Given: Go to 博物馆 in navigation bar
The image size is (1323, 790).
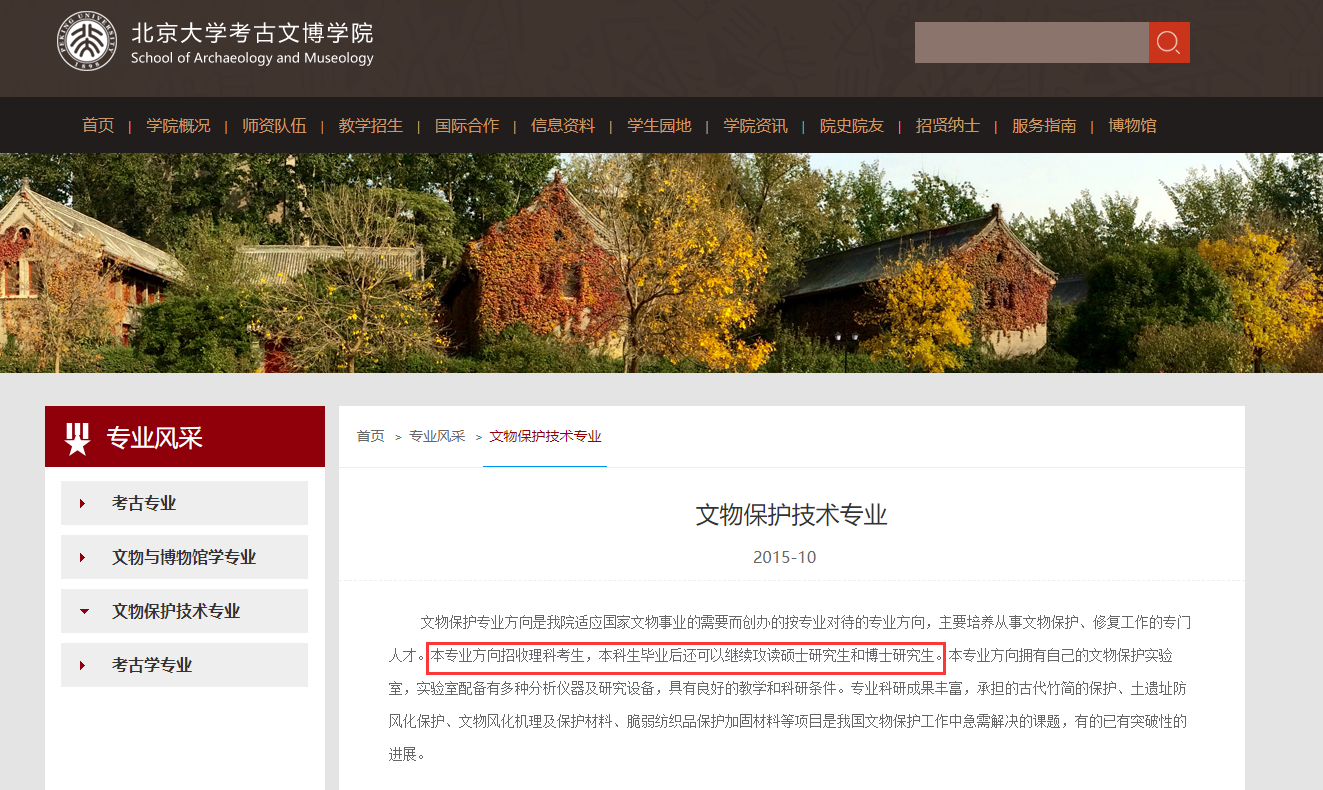Looking at the screenshot, I should pos(1132,126).
